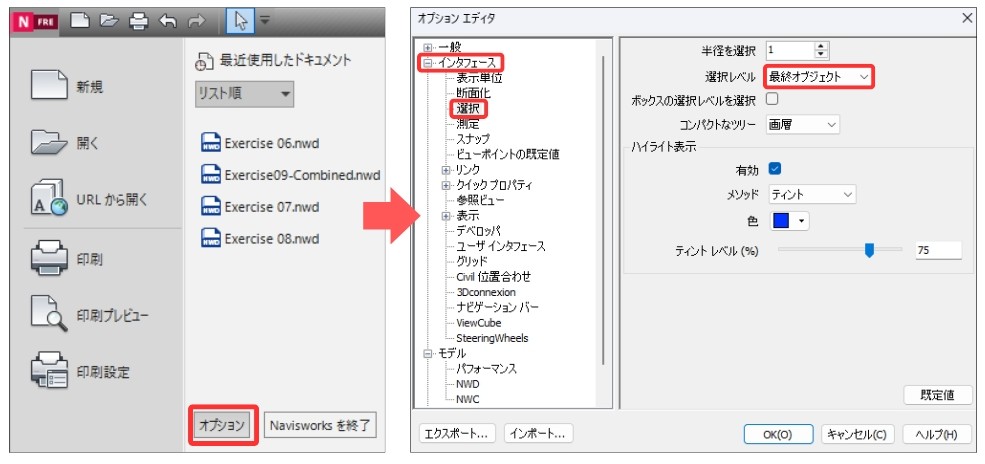
Task: Select 断面化 in the options tree
Action: [x=473, y=94]
